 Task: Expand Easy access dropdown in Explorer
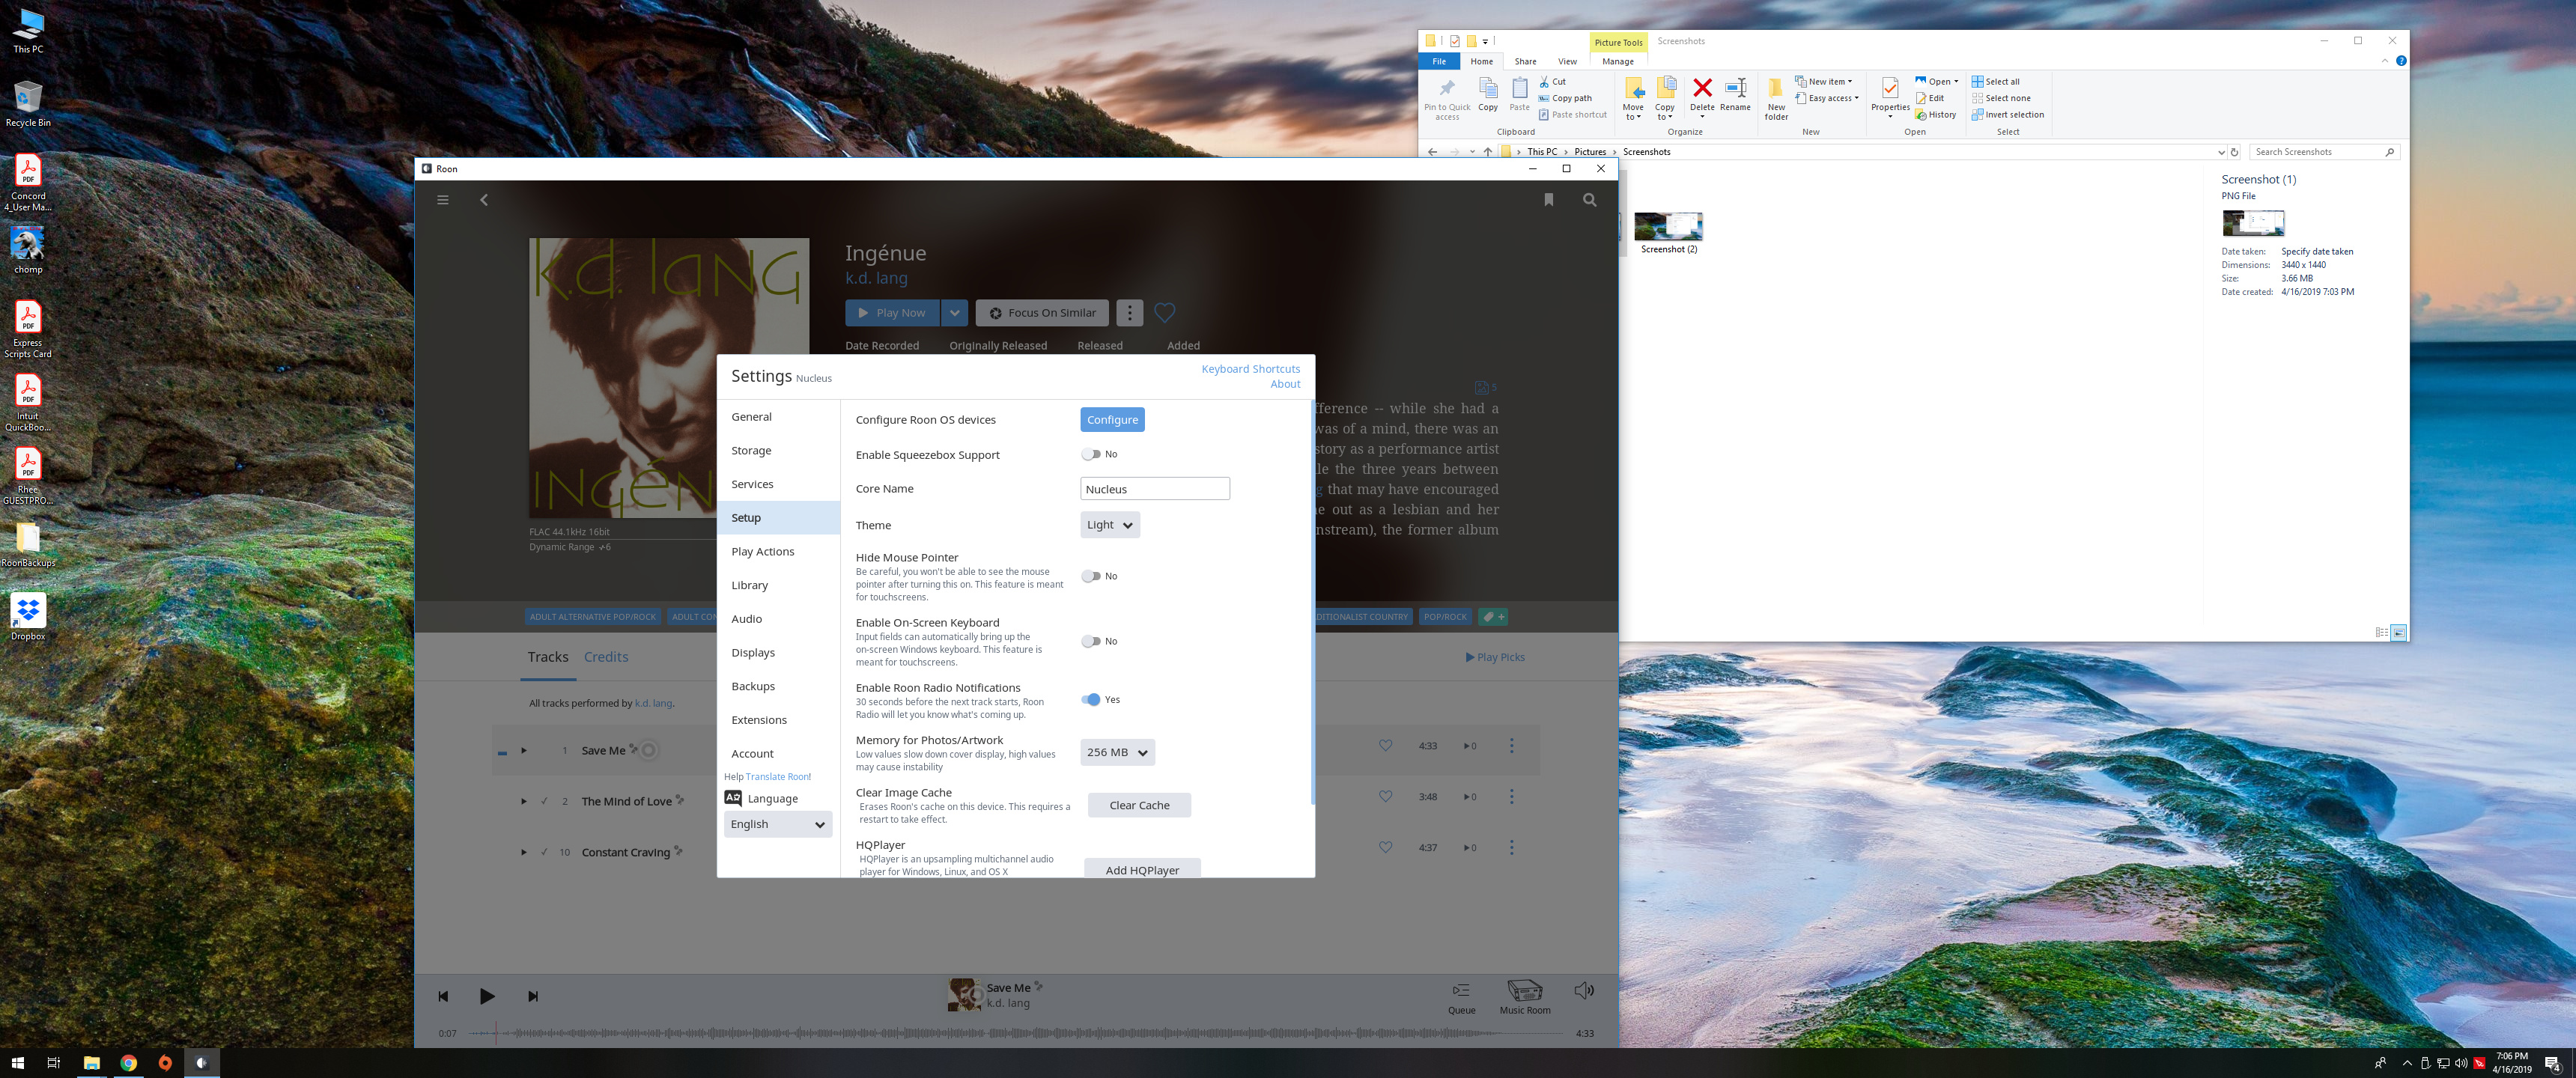coord(1827,98)
